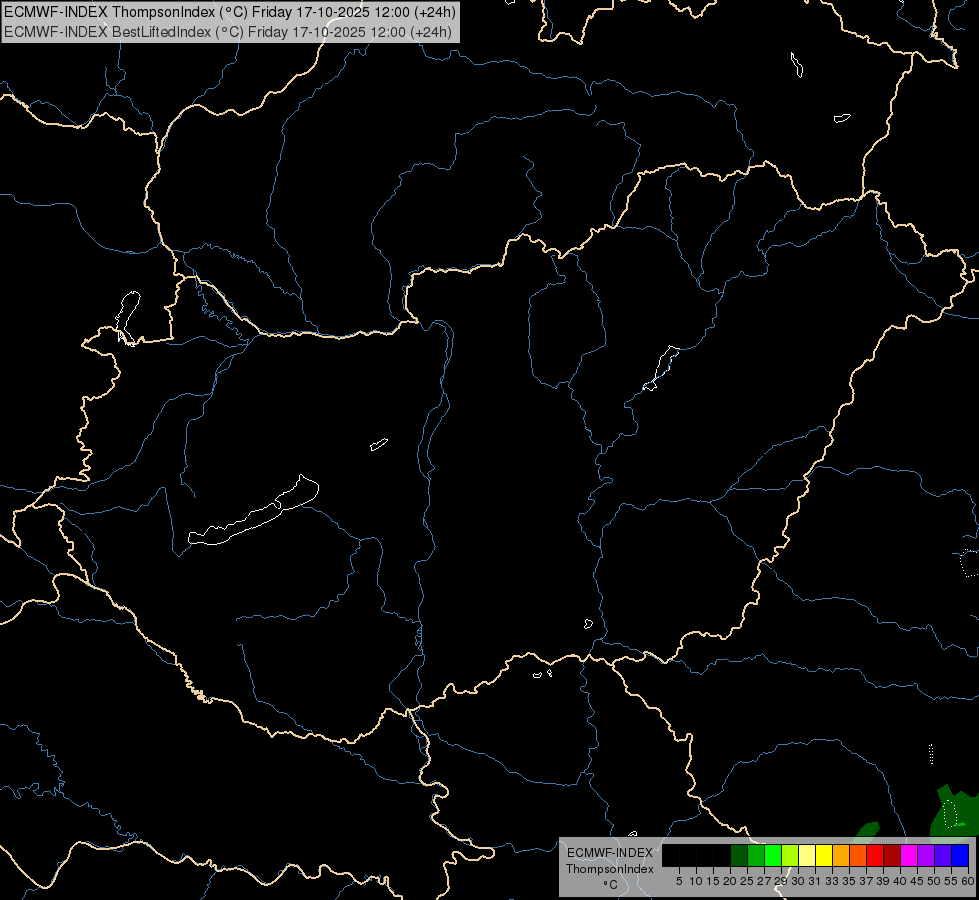Select the bright red 37–39 legend swatch
The height and width of the screenshot is (900, 979).
pyautogui.click(x=875, y=856)
